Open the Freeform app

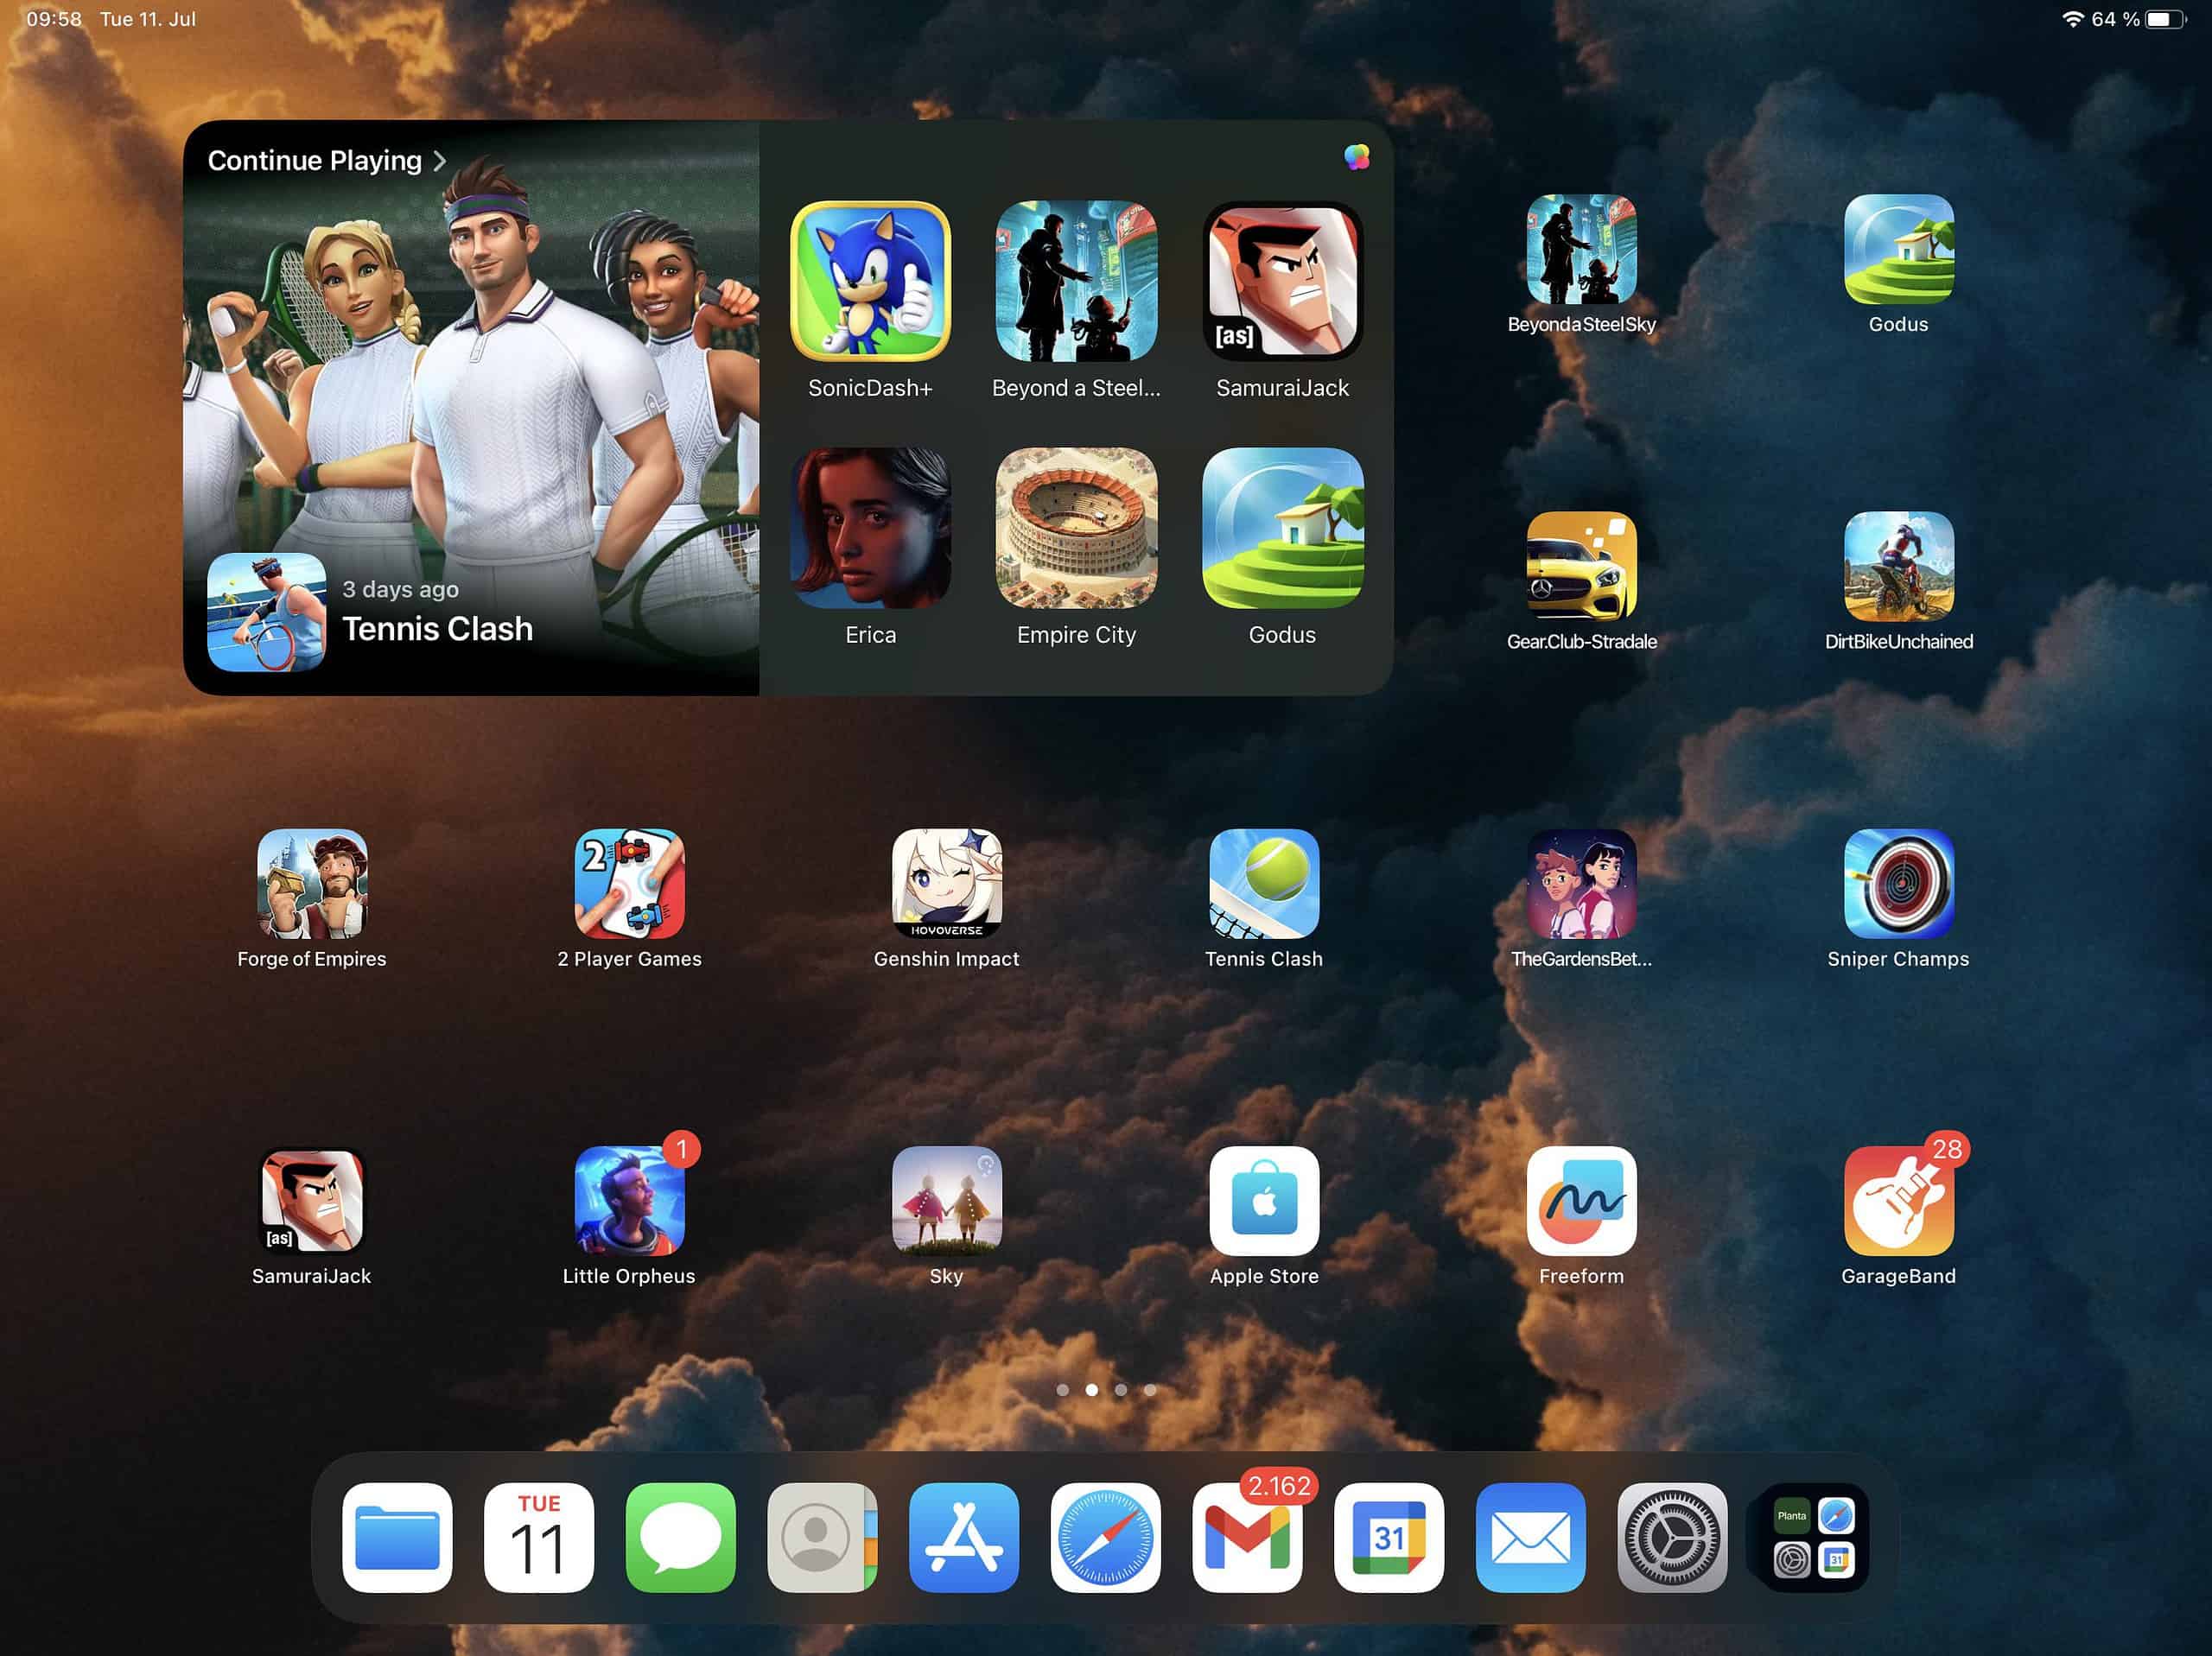[1581, 1200]
